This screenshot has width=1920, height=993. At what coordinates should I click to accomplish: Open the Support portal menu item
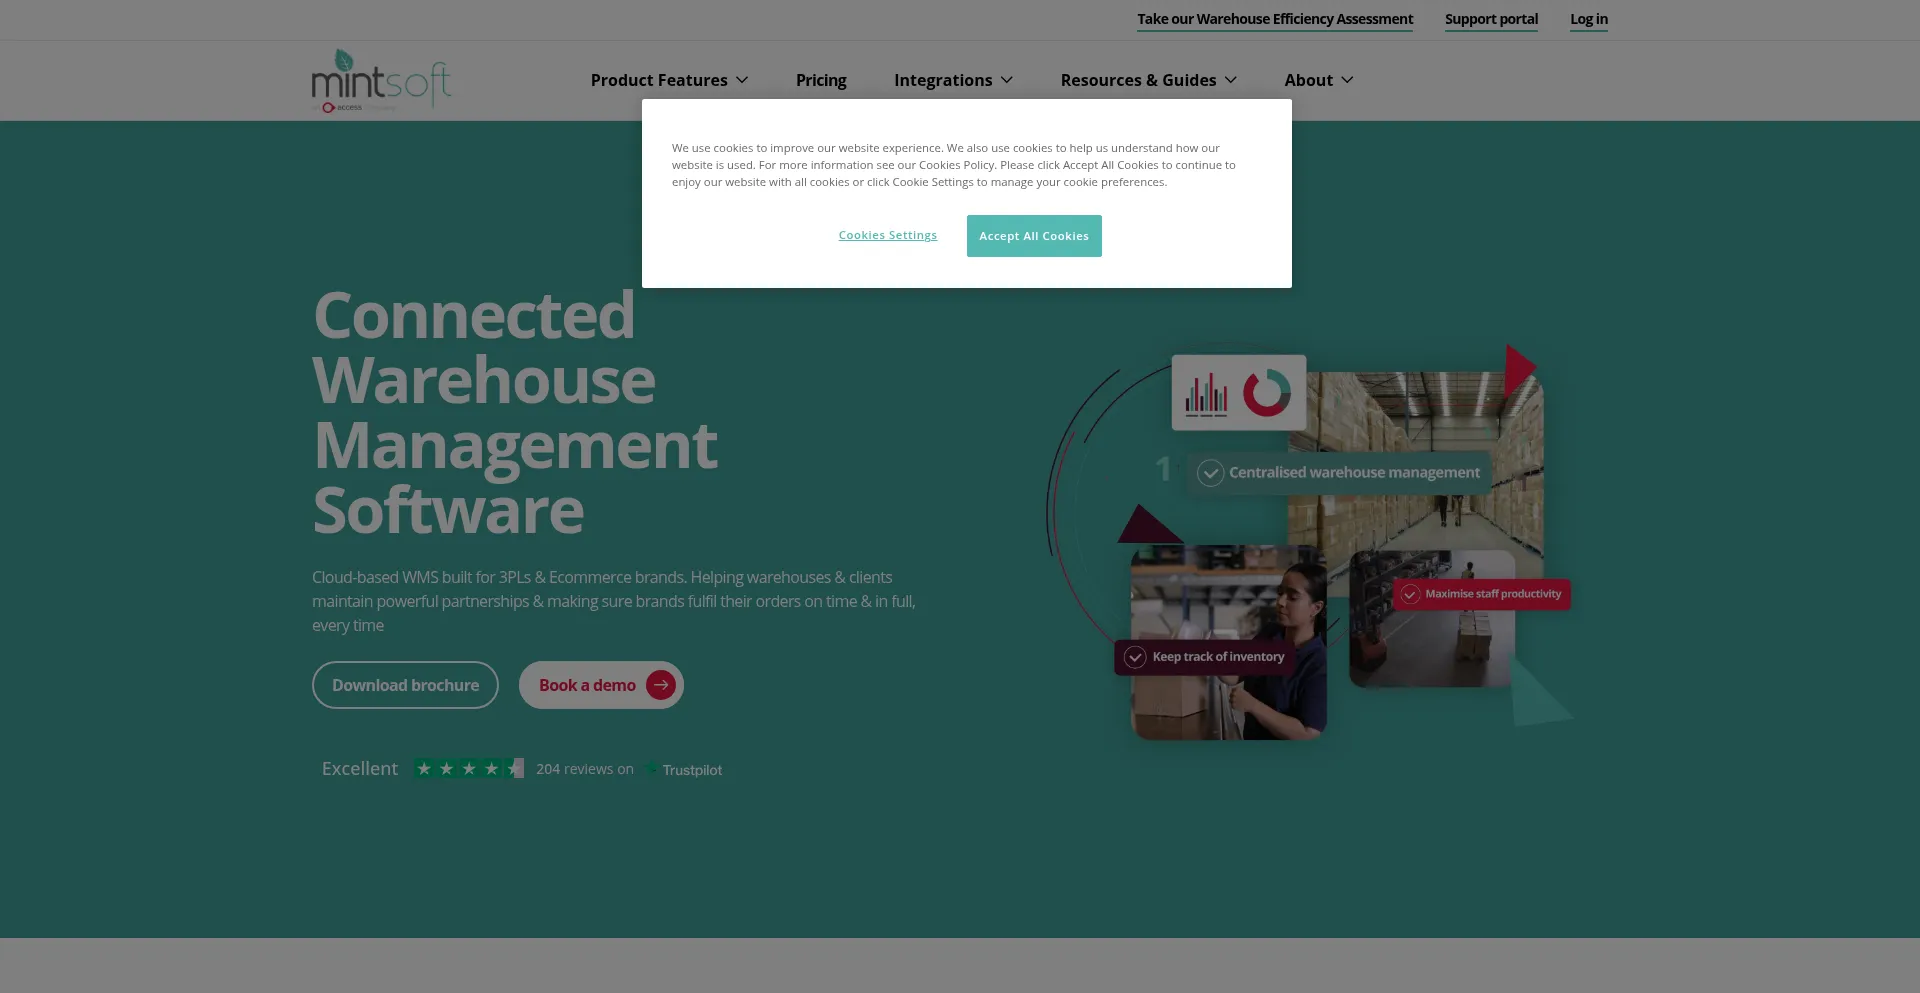[1491, 19]
